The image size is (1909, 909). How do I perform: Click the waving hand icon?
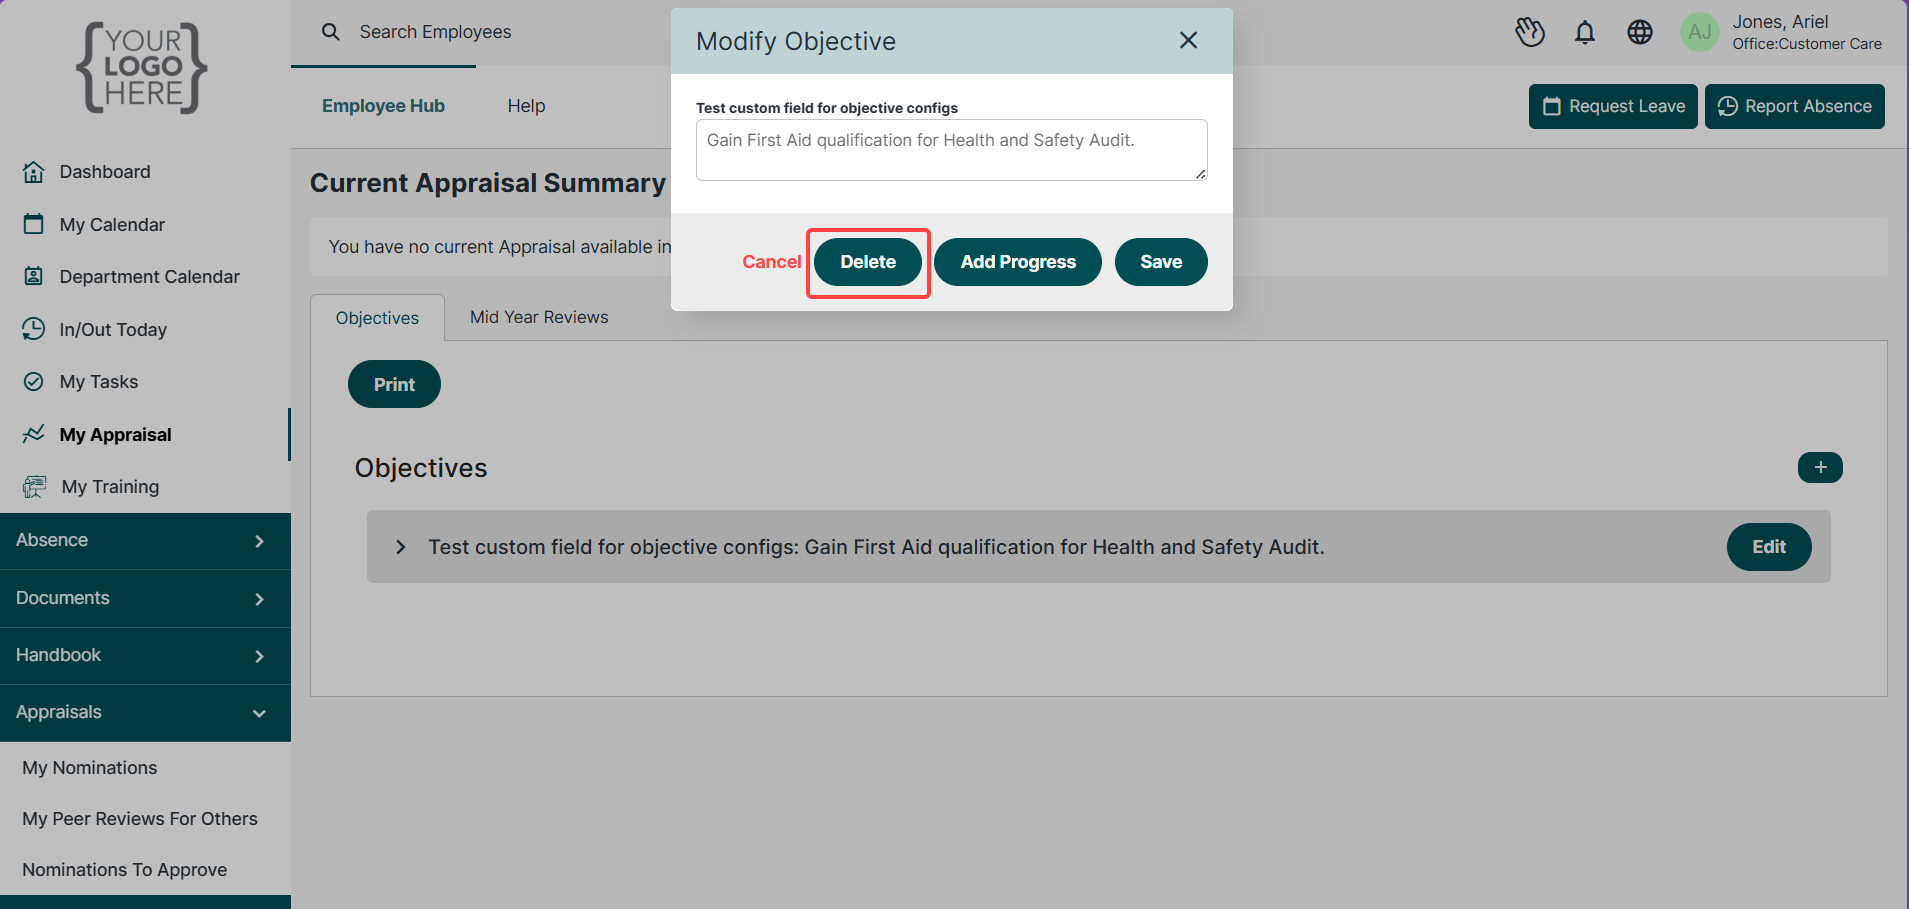[x=1530, y=33]
